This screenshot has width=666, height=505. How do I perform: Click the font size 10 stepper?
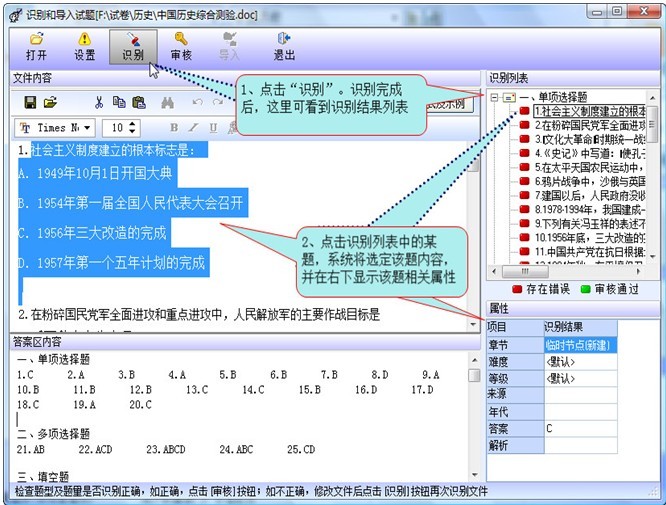click(133, 128)
